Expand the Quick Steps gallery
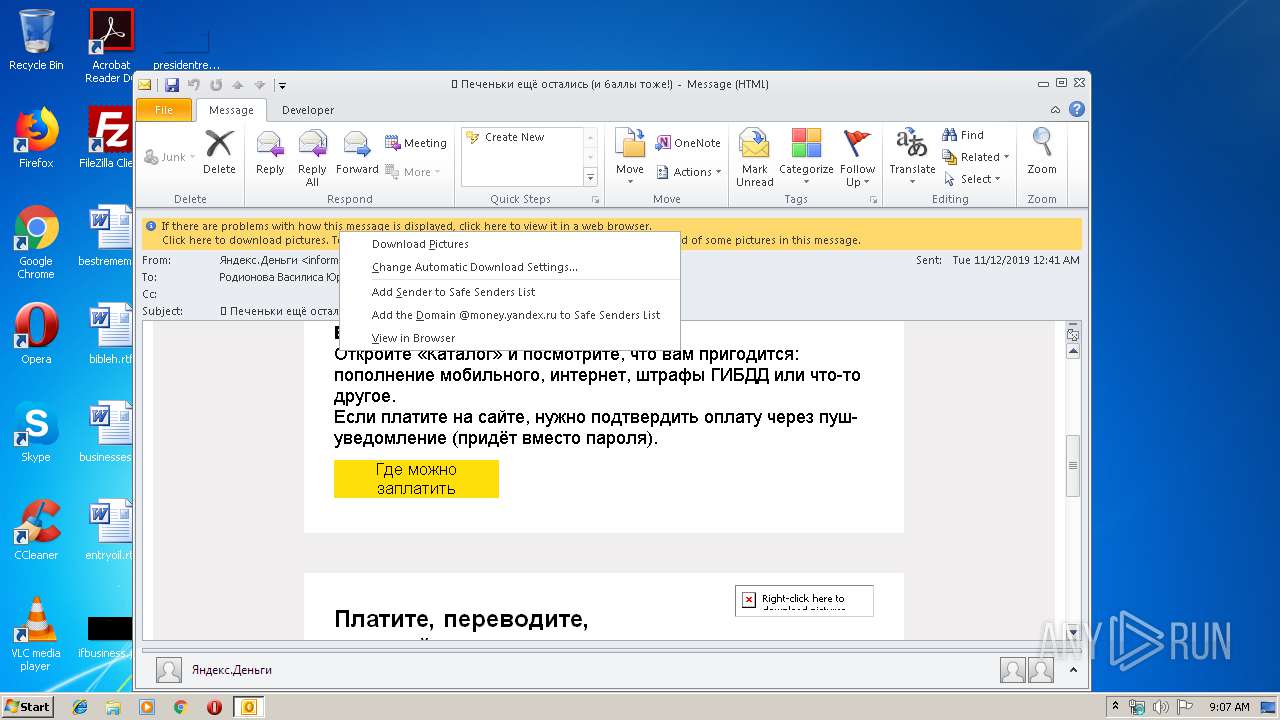This screenshot has height=720, width=1280. [x=590, y=178]
